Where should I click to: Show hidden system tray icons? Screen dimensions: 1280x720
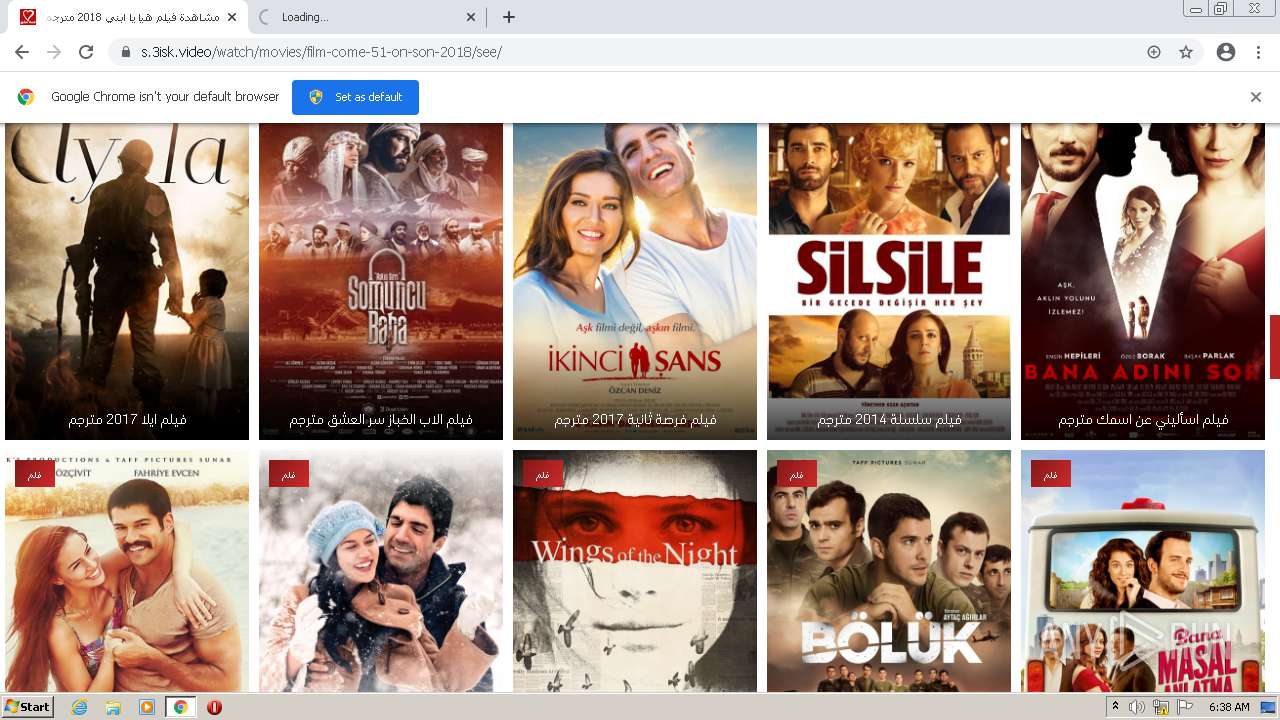(1116, 707)
